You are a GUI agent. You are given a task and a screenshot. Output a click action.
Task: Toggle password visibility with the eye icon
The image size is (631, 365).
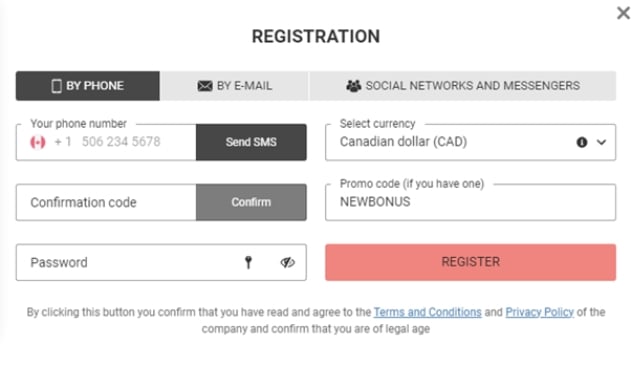click(287, 263)
